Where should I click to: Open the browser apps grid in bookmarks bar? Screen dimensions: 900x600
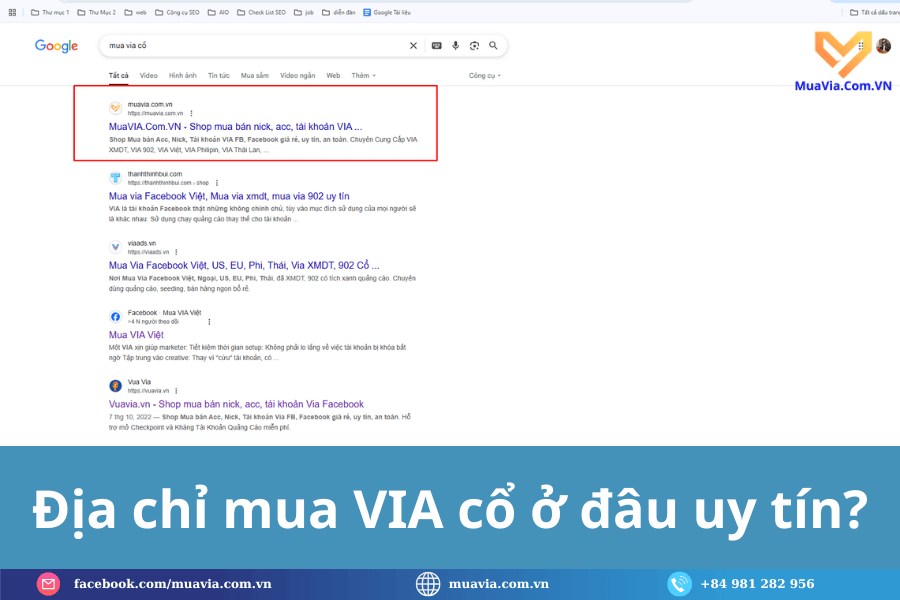pyautogui.click(x=12, y=12)
